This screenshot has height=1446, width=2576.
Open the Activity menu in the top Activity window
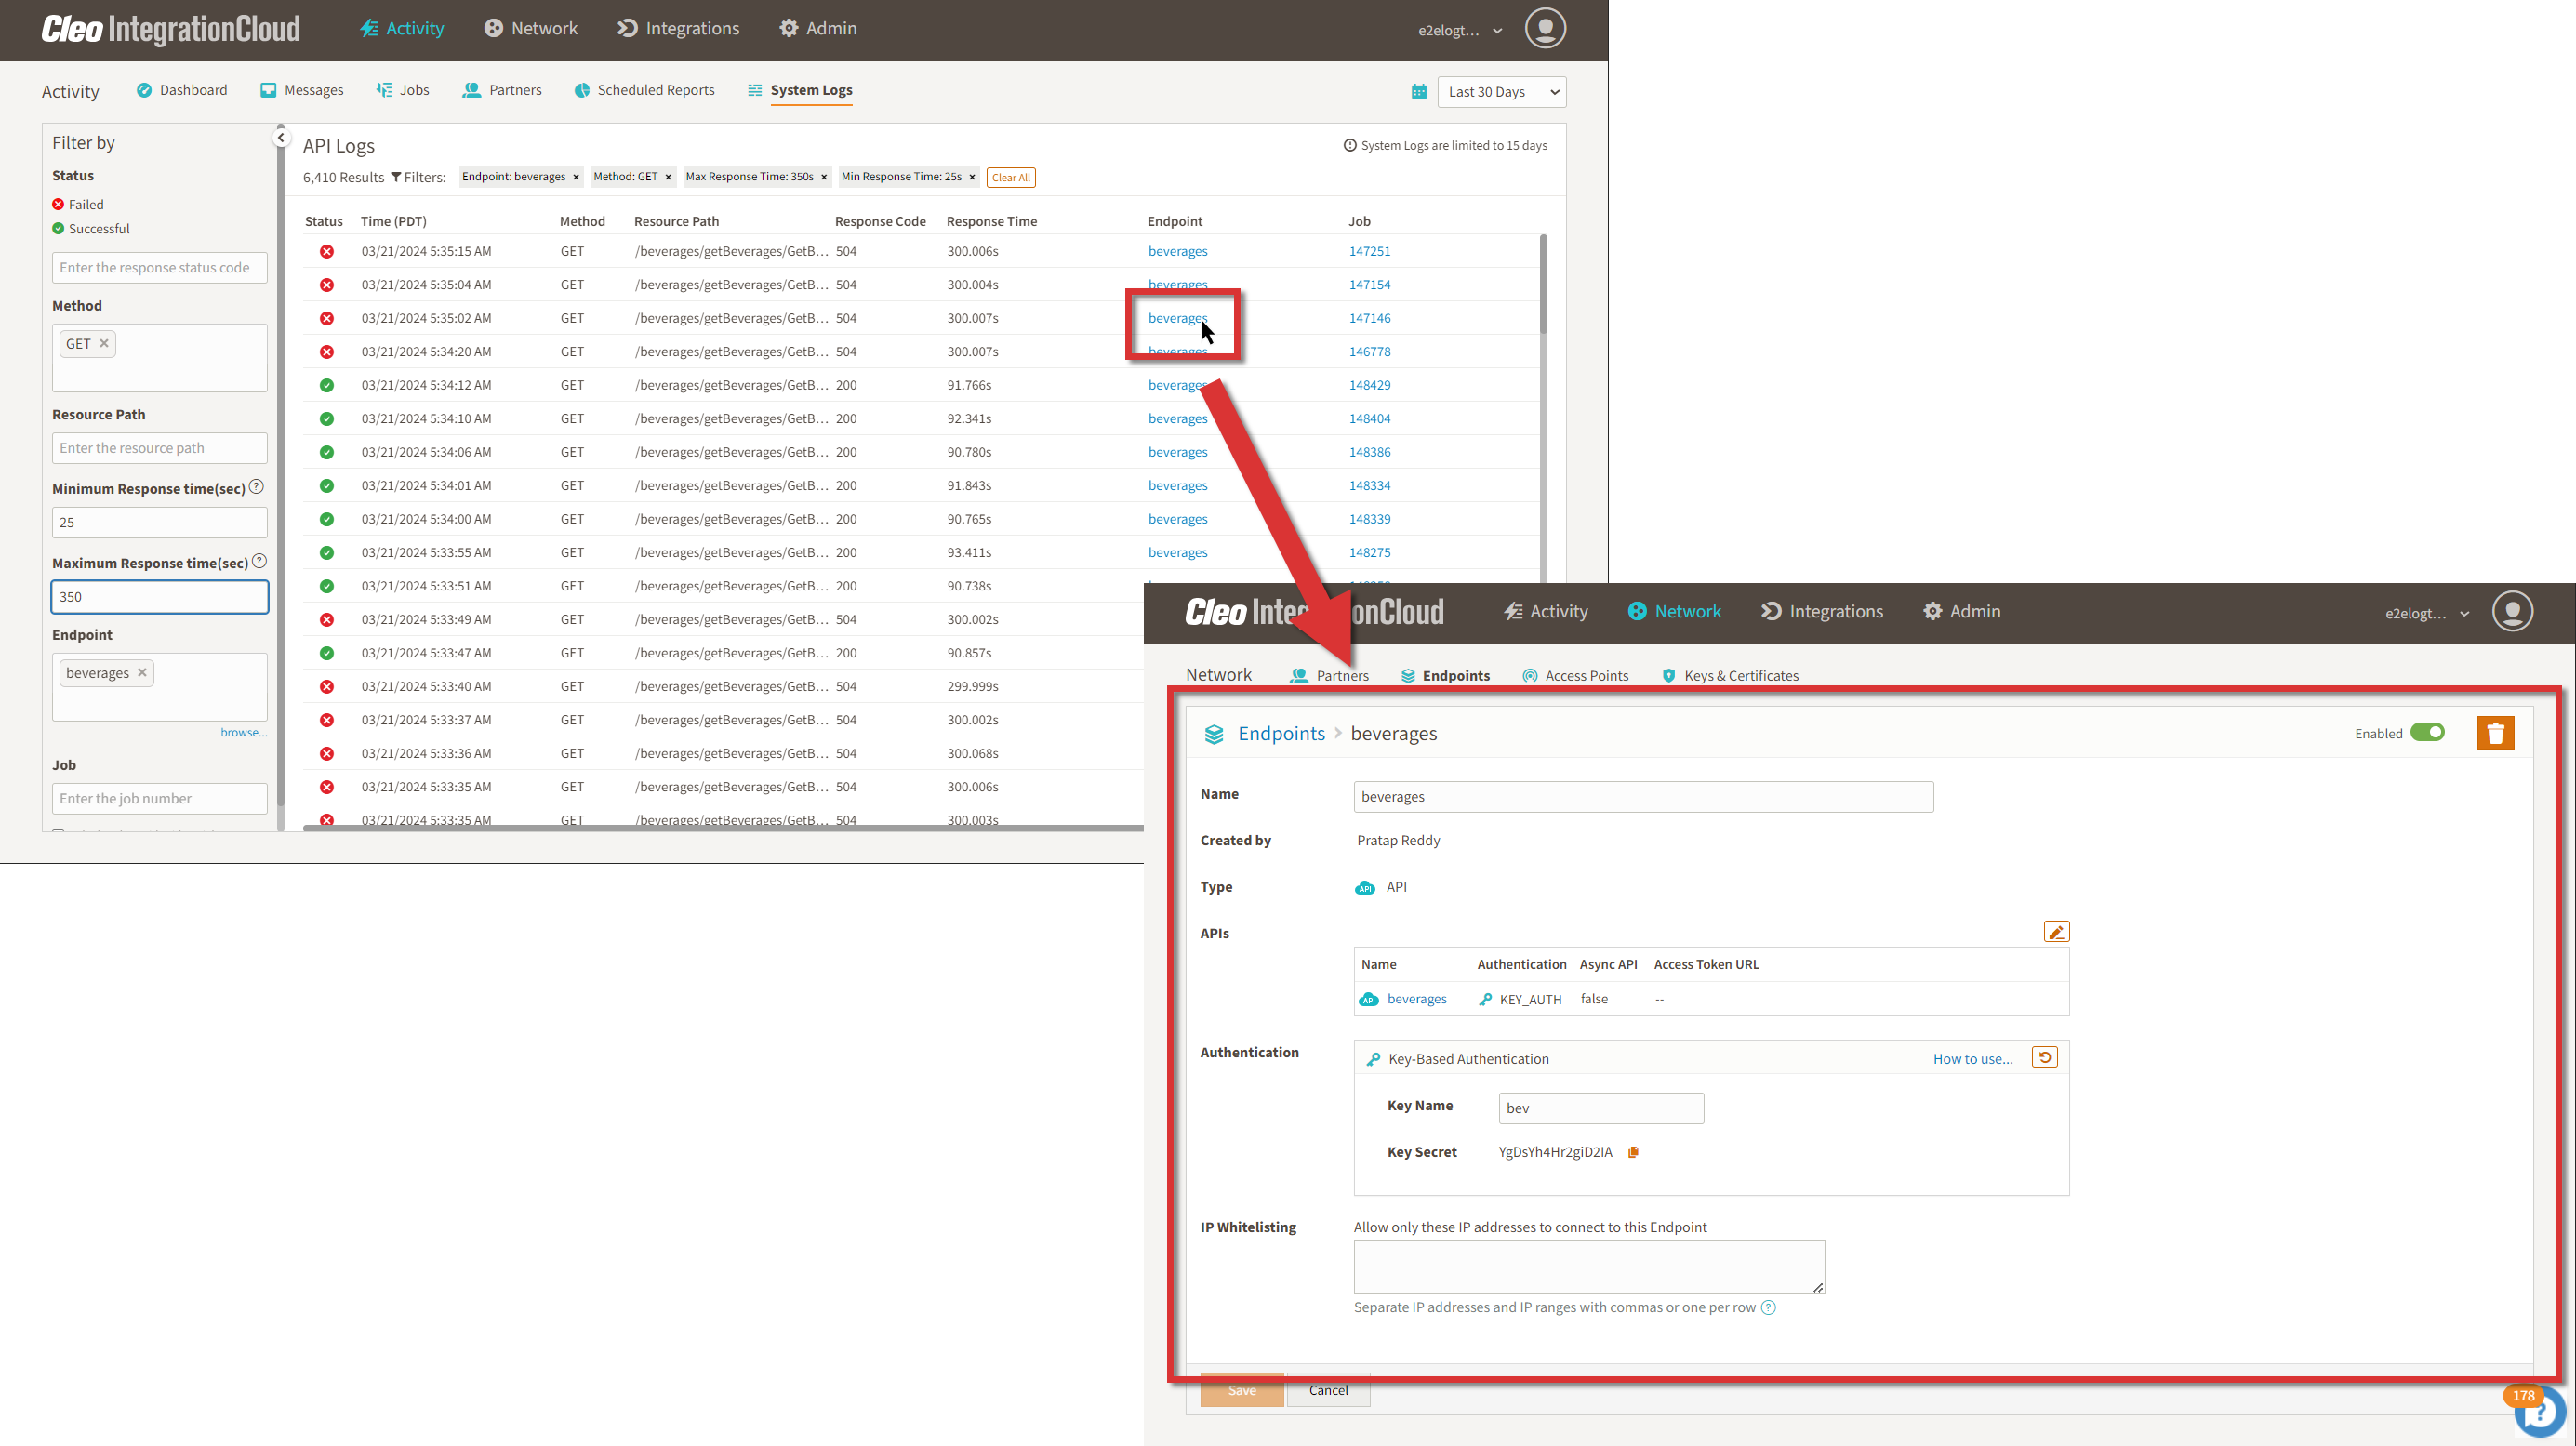(x=402, y=29)
